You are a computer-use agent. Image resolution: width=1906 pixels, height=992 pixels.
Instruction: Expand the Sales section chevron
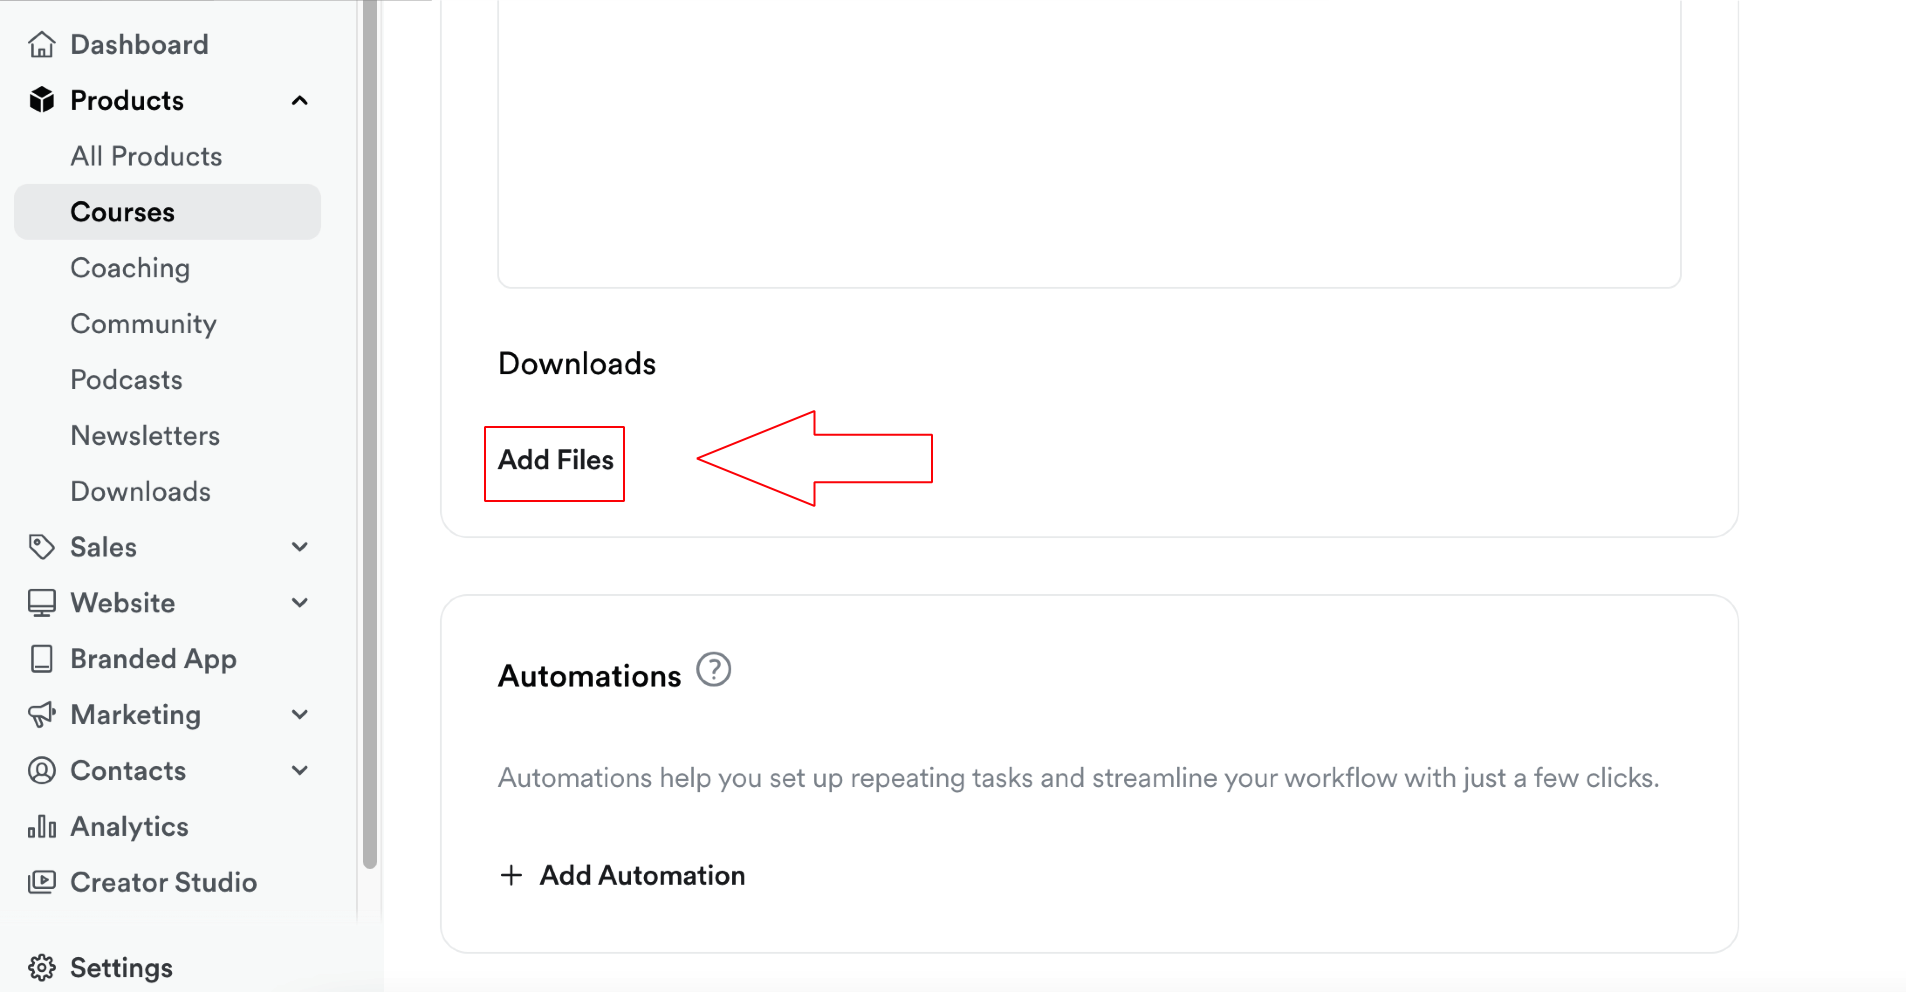coord(300,547)
